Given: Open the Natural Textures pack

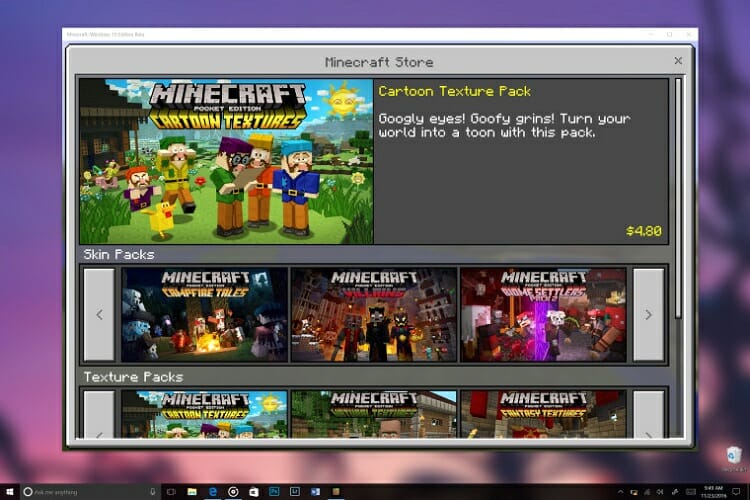Looking at the screenshot, I should pyautogui.click(x=374, y=414).
